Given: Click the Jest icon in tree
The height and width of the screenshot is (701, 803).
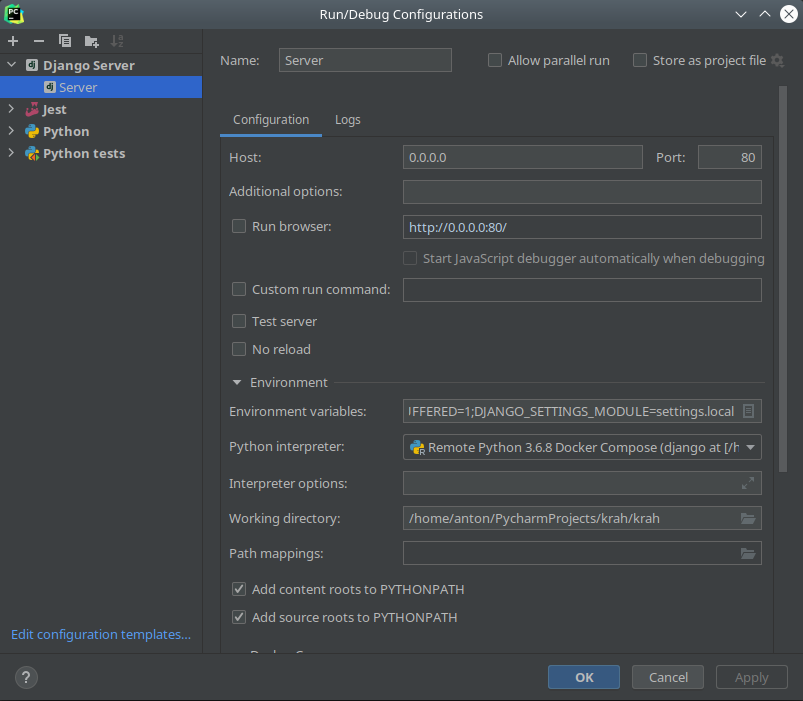Looking at the screenshot, I should coord(32,109).
